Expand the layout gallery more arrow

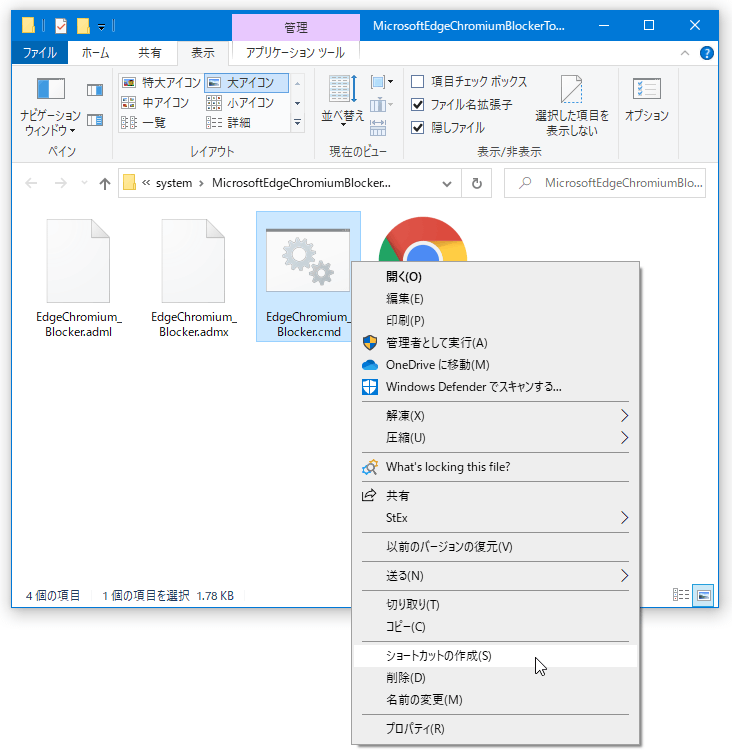(298, 123)
